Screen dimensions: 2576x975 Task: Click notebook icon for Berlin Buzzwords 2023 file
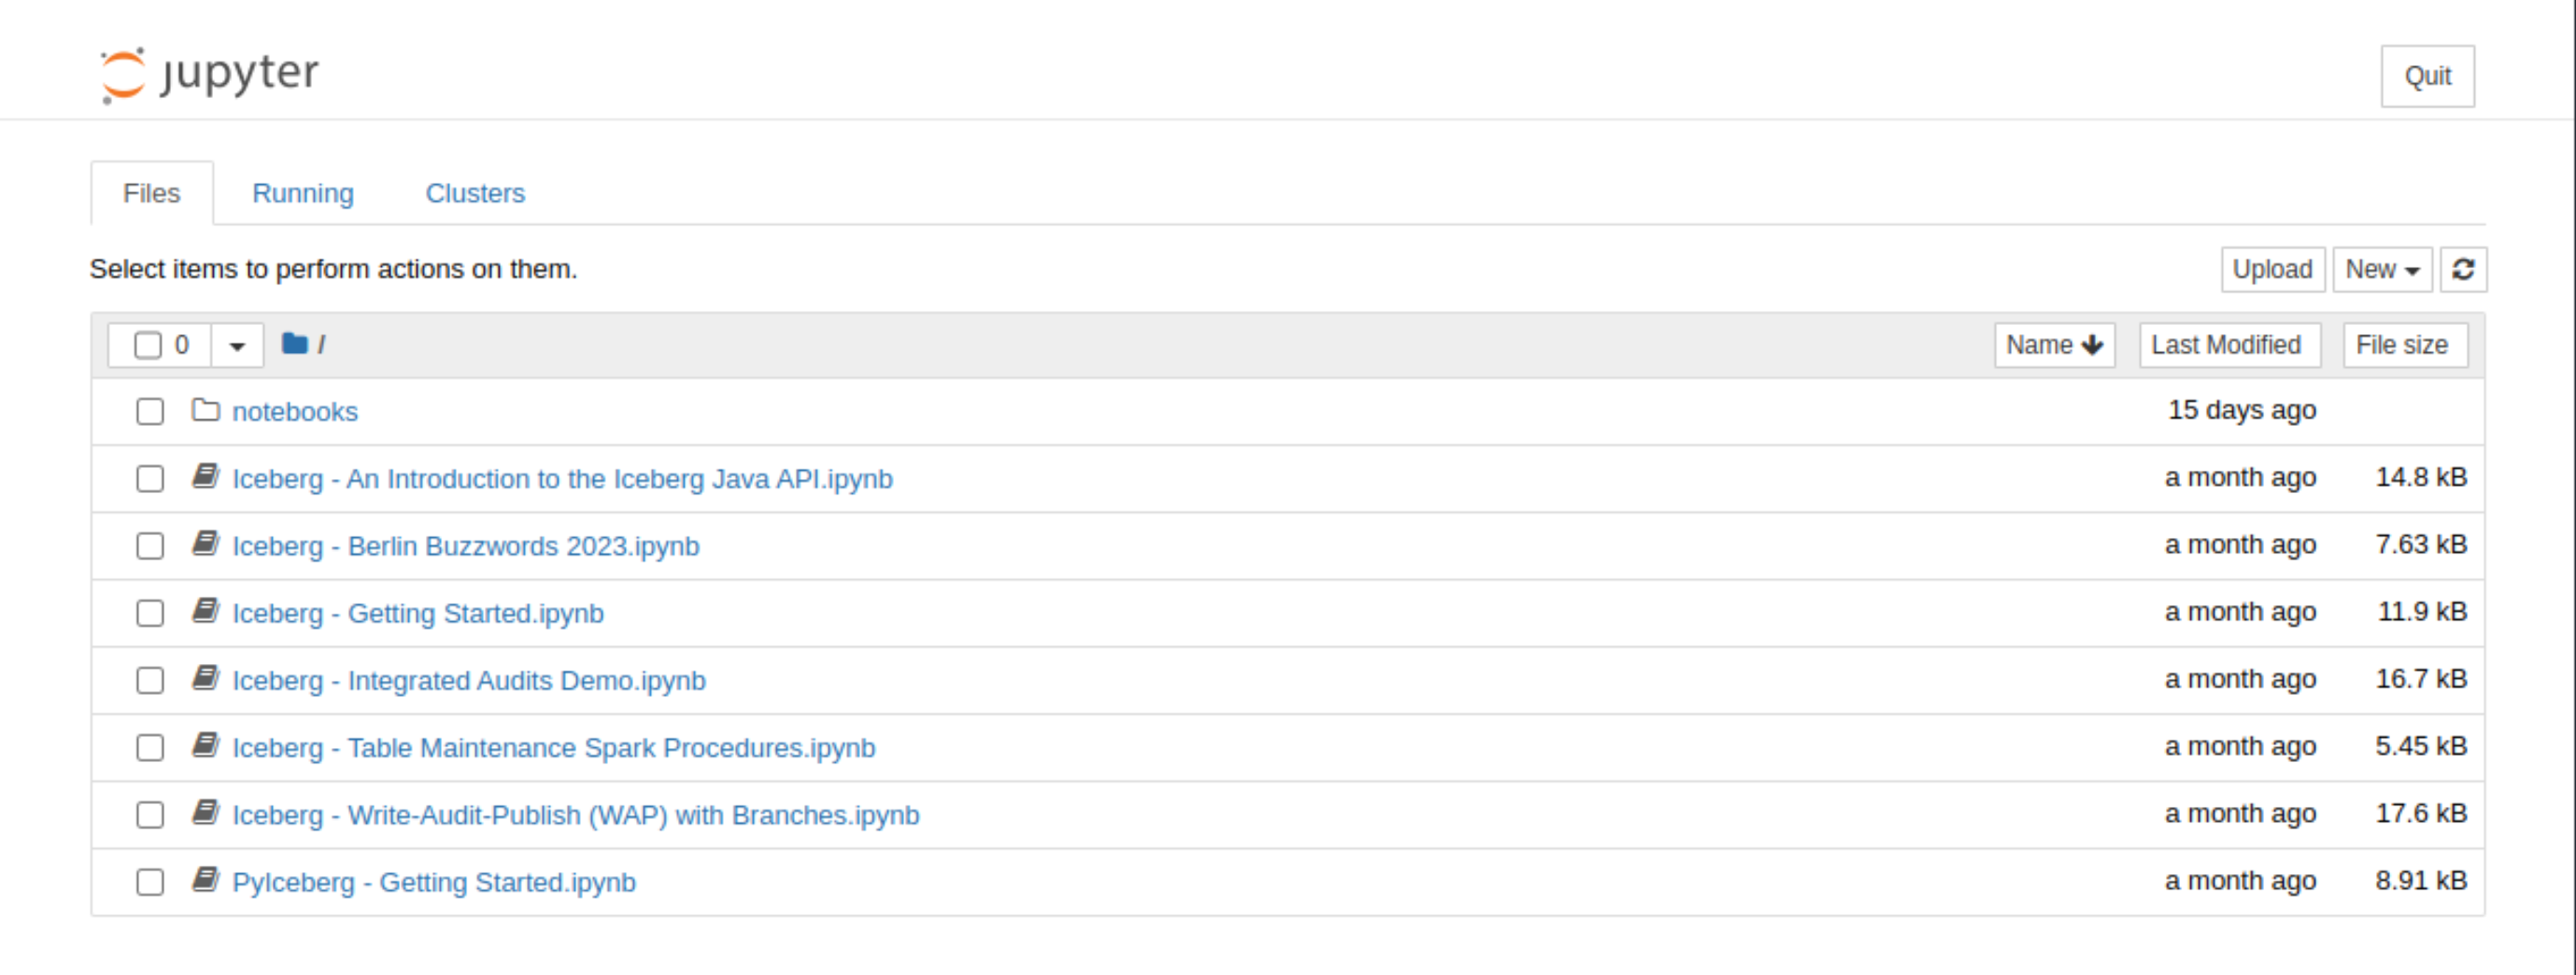point(205,544)
